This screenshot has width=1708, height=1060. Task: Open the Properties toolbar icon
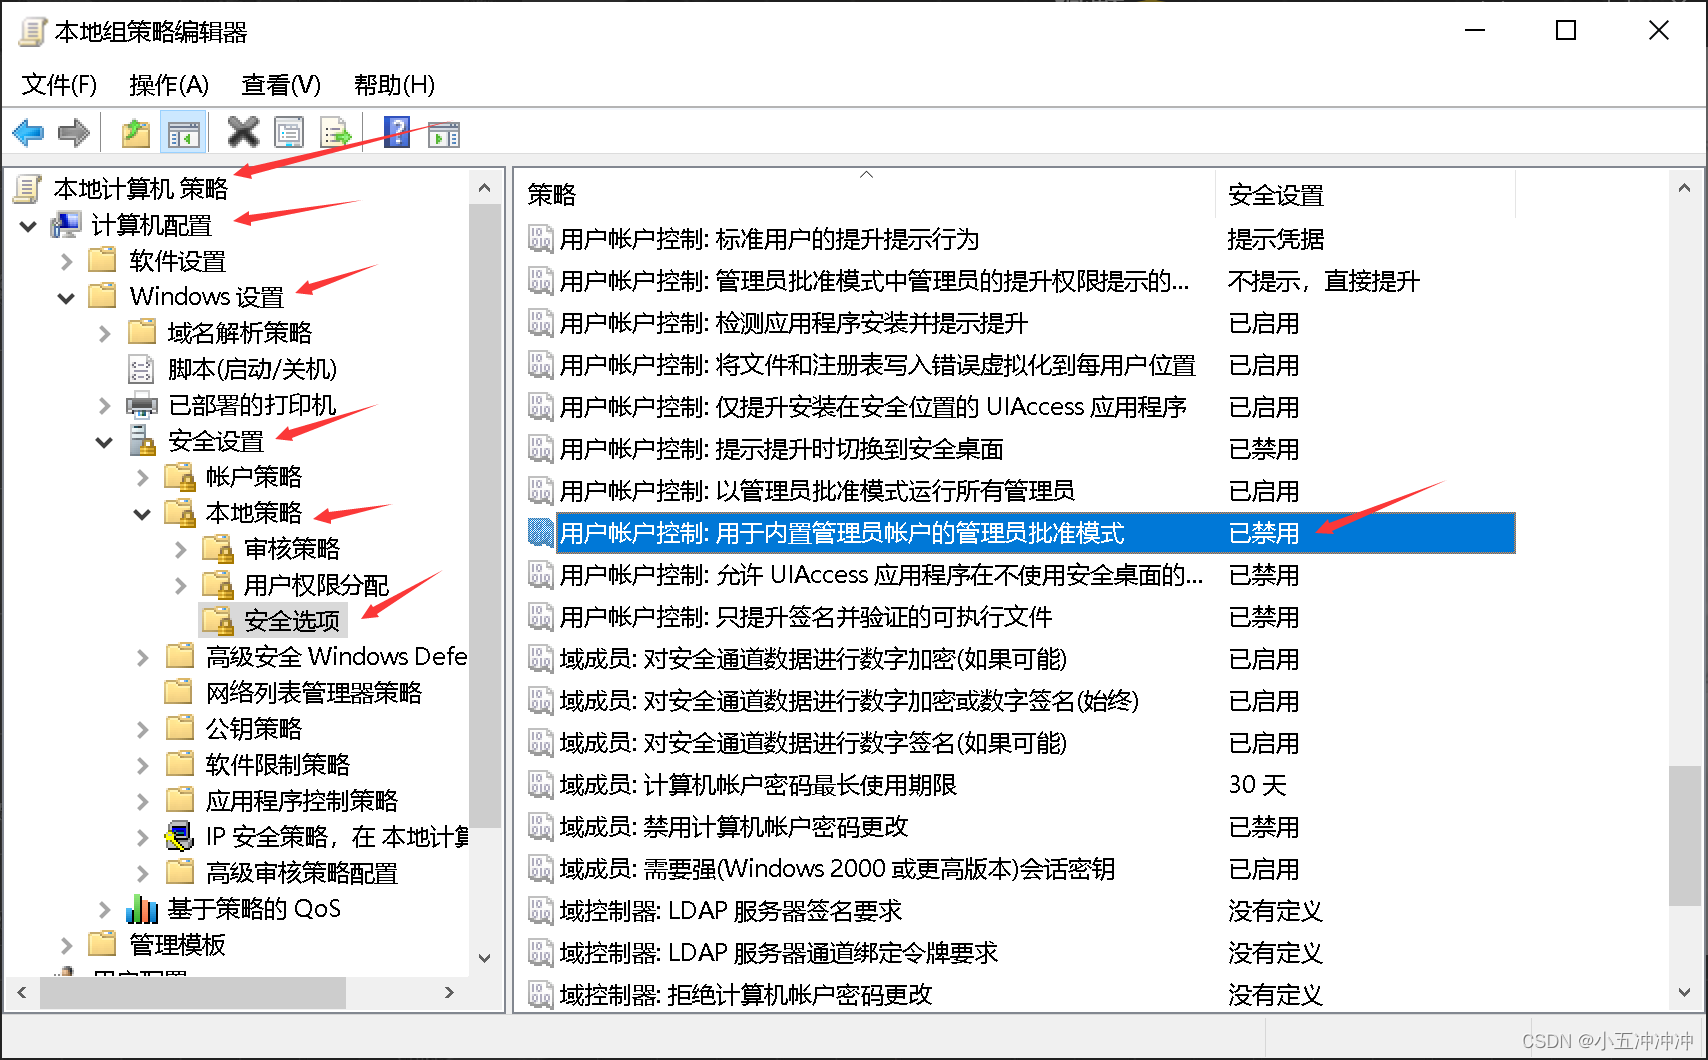289,132
